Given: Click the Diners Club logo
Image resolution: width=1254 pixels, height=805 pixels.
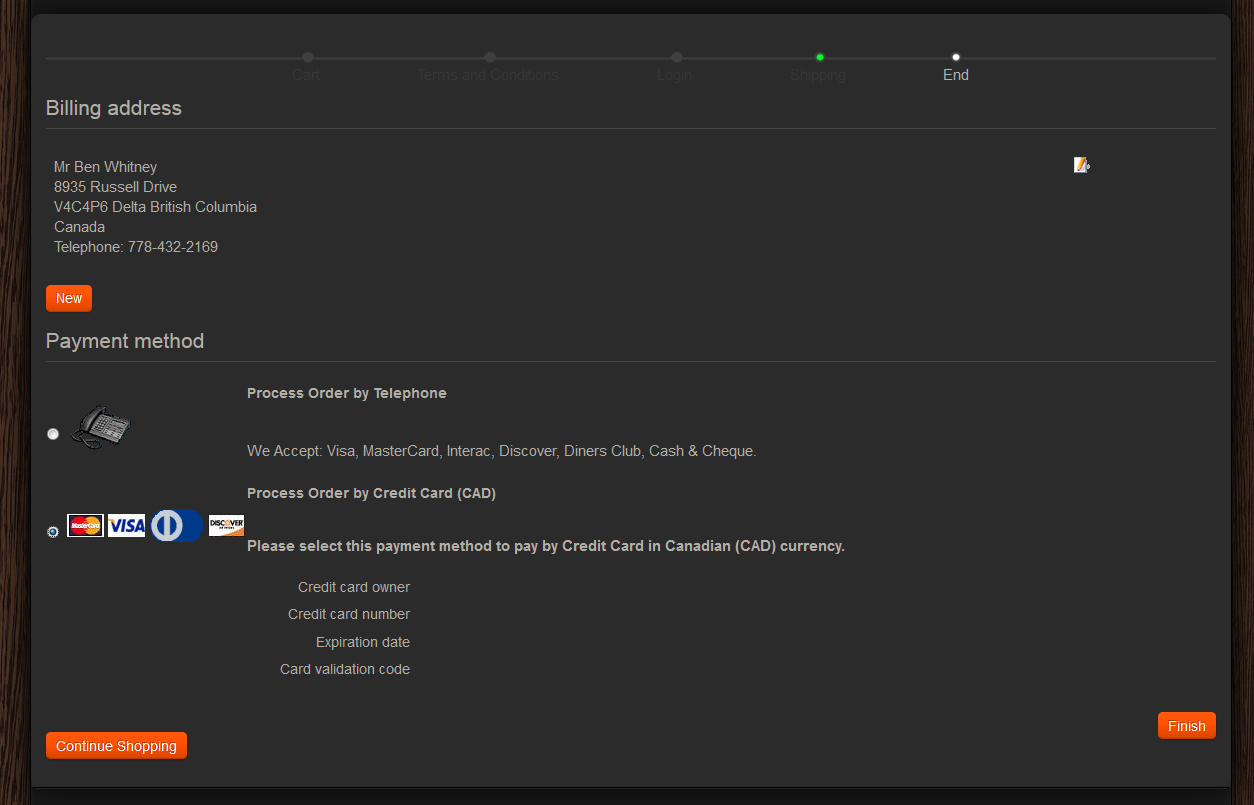Looking at the screenshot, I should point(176,525).
